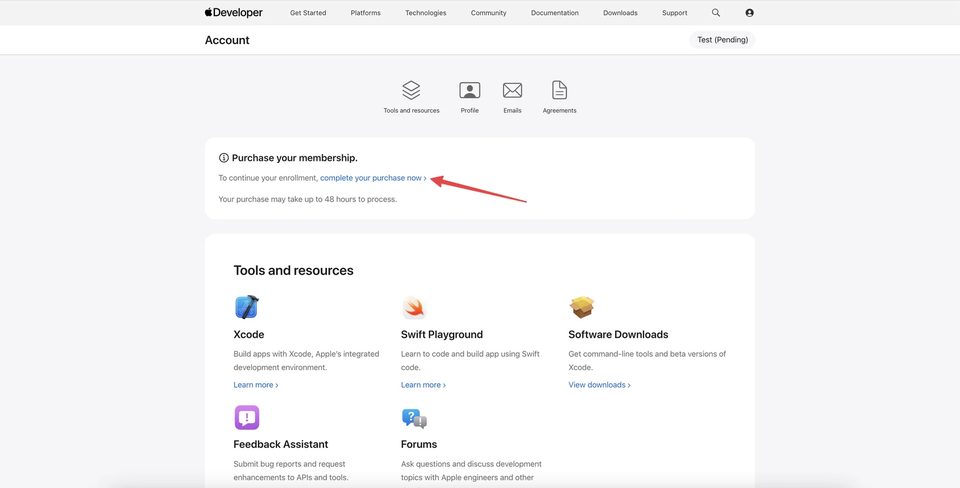The image size is (960, 488).
Task: Select the Tools and resources stack icon
Action: point(411,90)
